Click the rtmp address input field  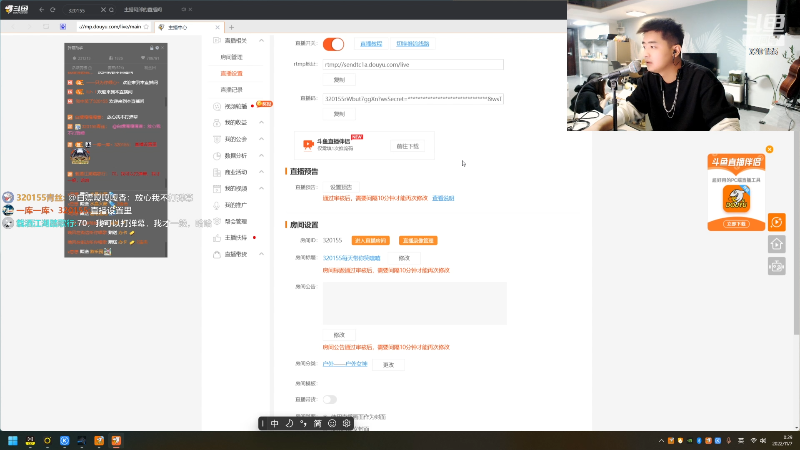coord(413,65)
